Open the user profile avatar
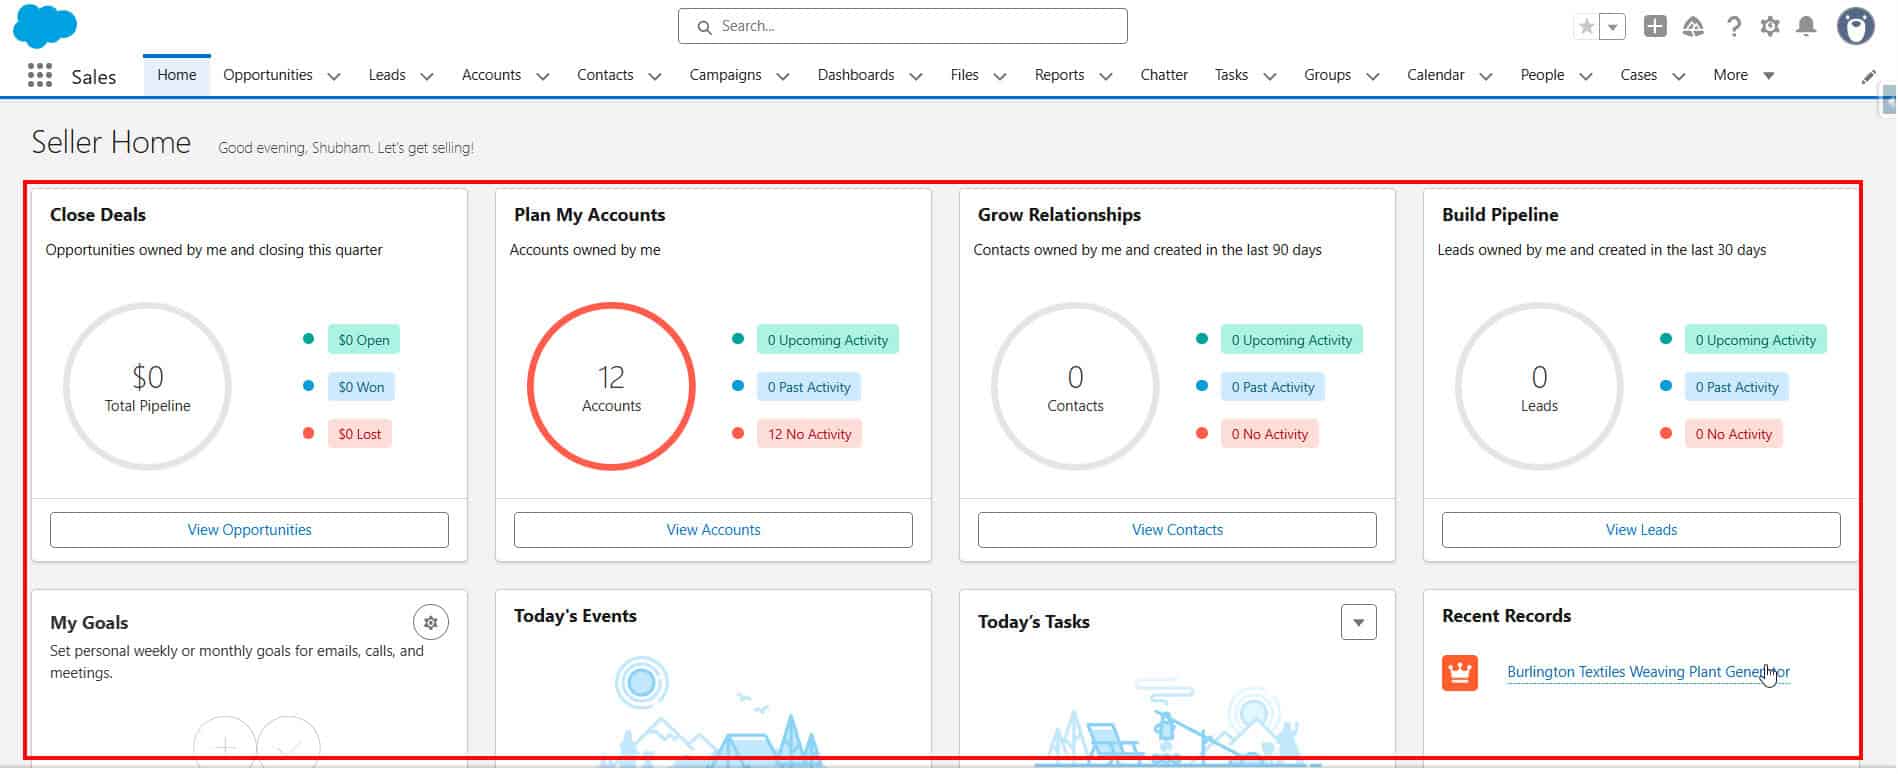The height and width of the screenshot is (774, 1898). pos(1856,26)
